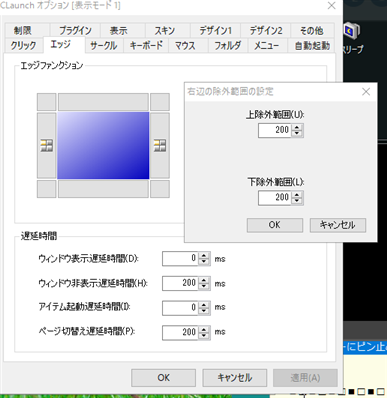Open the キーボード tab

click(x=146, y=45)
